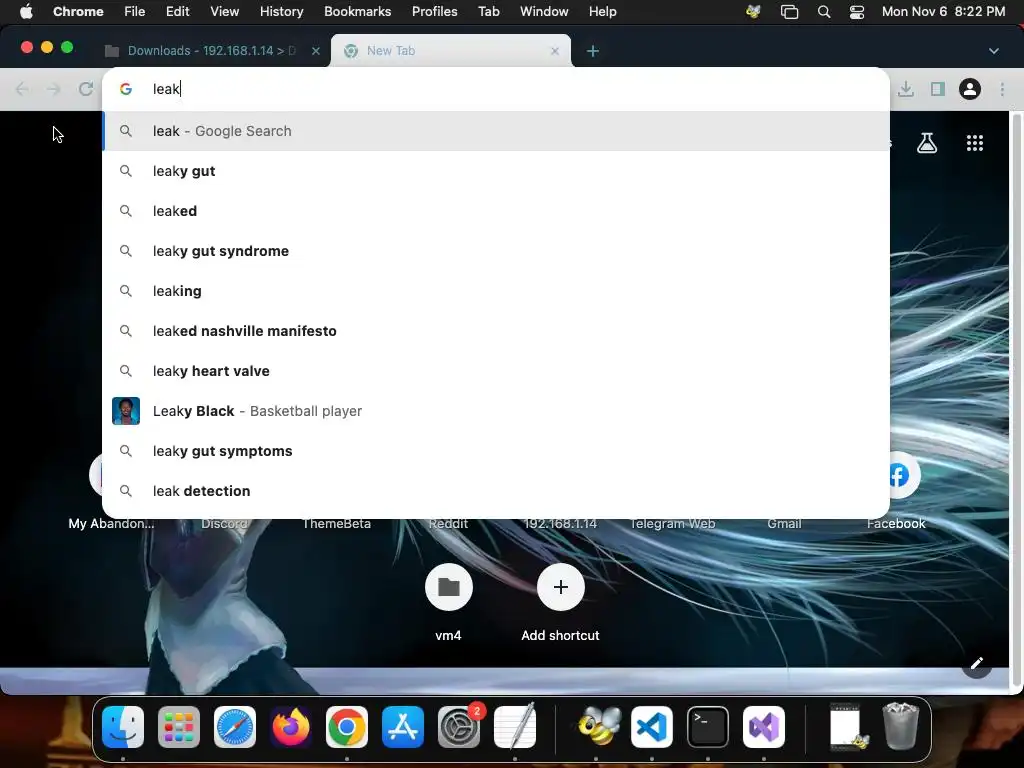This screenshot has width=1024, height=768.
Task: Open System Settings in the dock
Action: [458, 727]
